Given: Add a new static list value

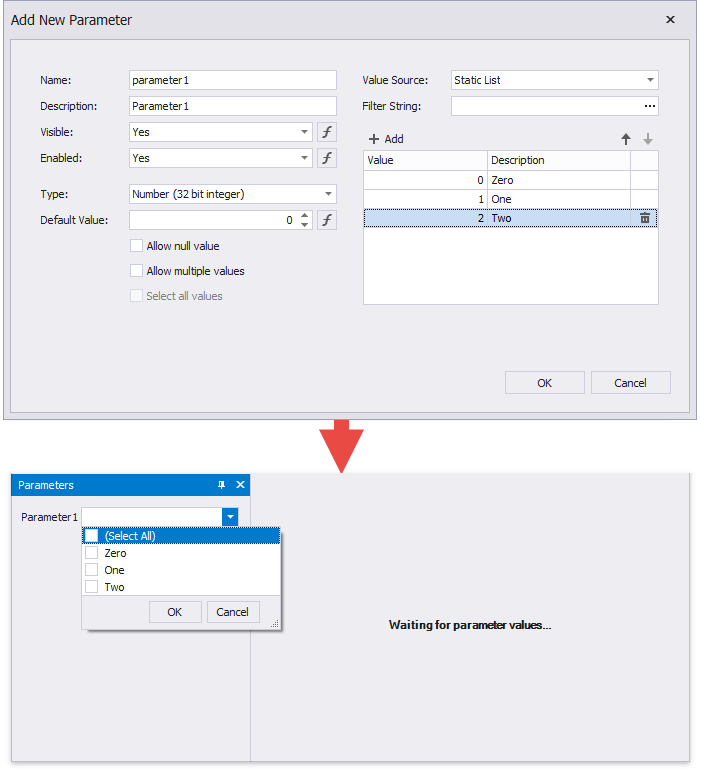Looking at the screenshot, I should pos(386,139).
